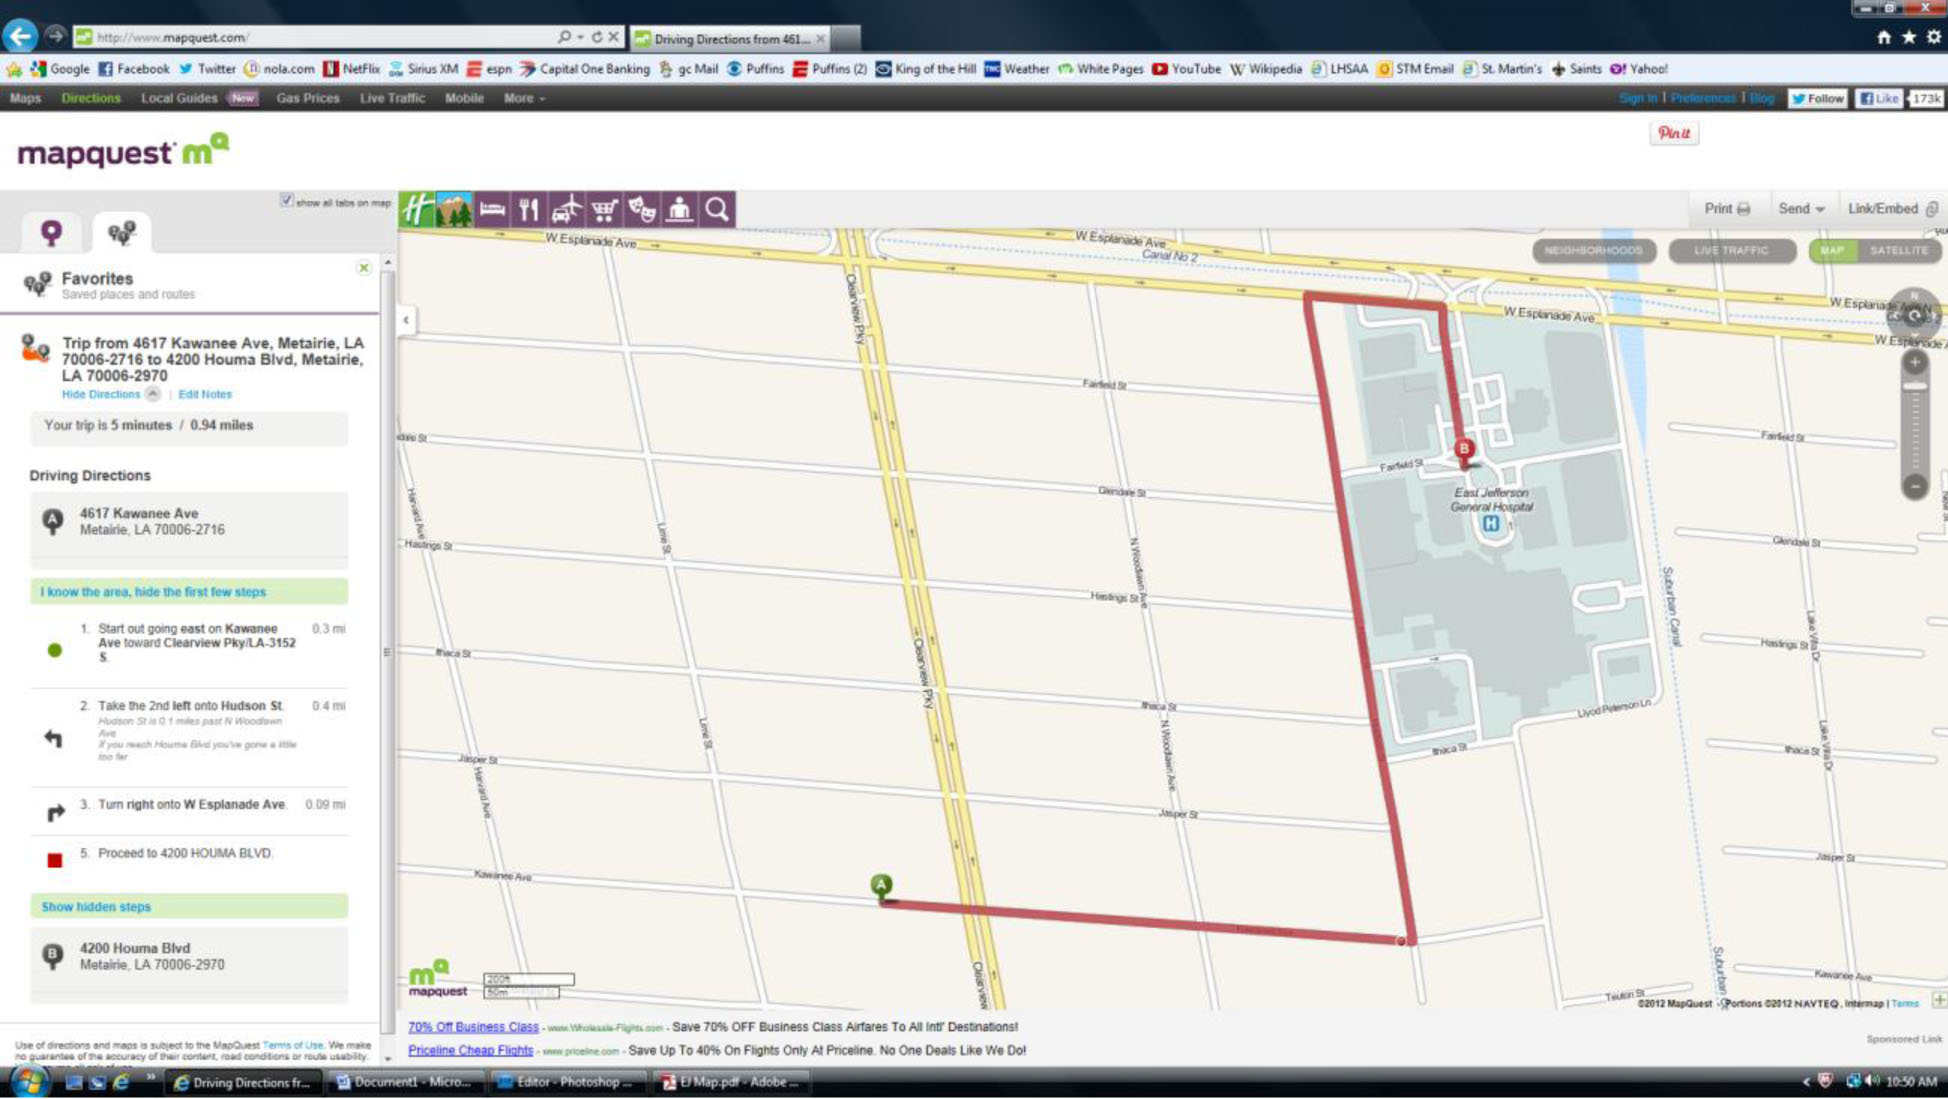The image size is (1948, 1099).
Task: Open EJ Map.pdf - Adobe taskbar item
Action: pos(732,1082)
